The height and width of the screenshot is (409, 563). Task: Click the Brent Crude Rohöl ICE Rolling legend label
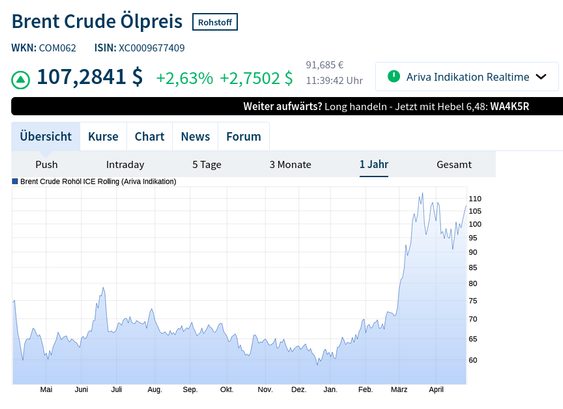(x=98, y=181)
